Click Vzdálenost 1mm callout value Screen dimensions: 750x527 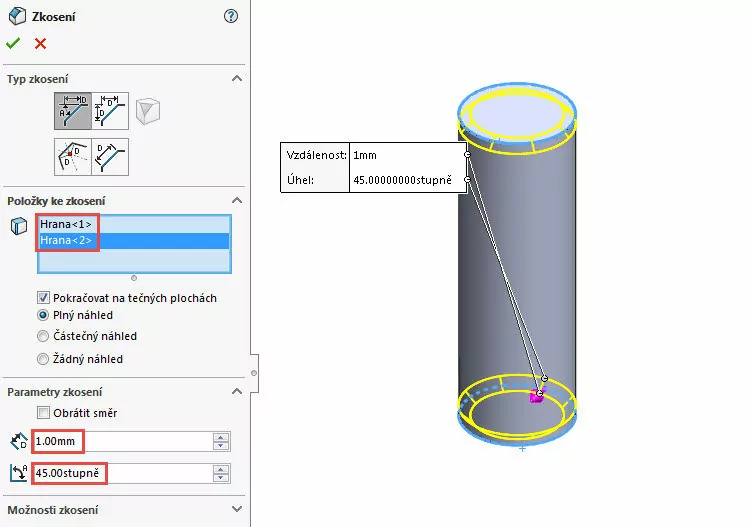coord(365,155)
